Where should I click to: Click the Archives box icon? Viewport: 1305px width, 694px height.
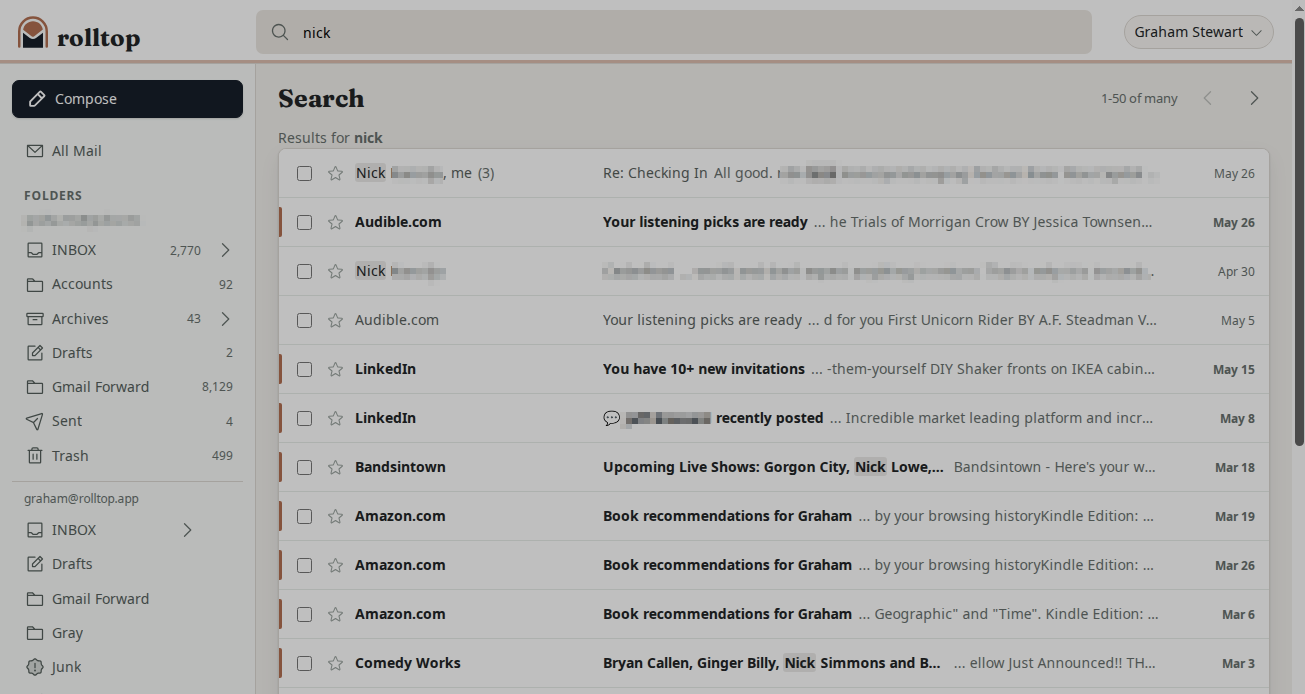[x=35, y=319]
